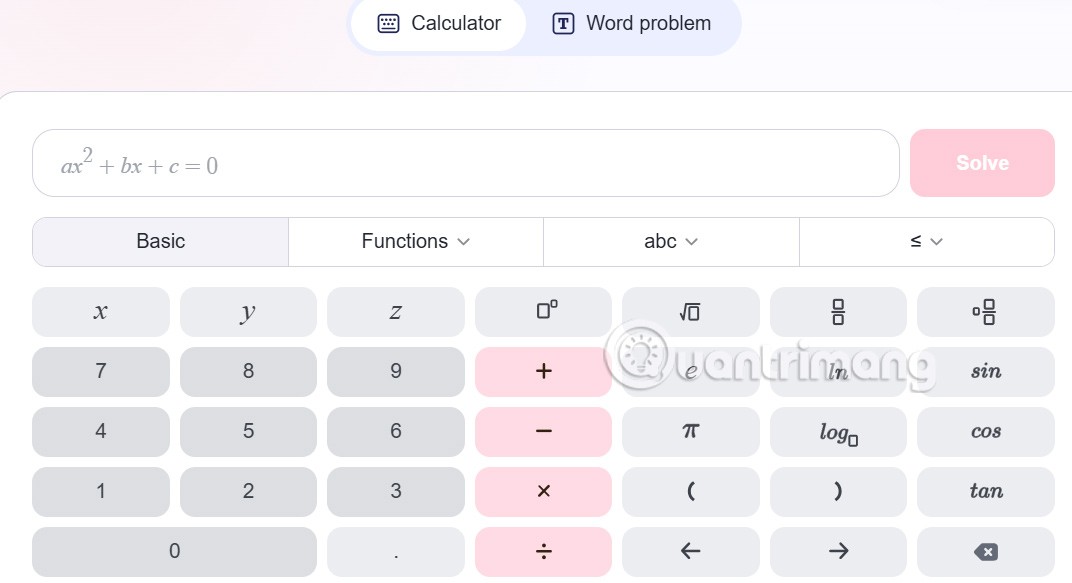Expand the Functions dropdown
Viewport: 1072px width, 583px height.
pos(416,241)
